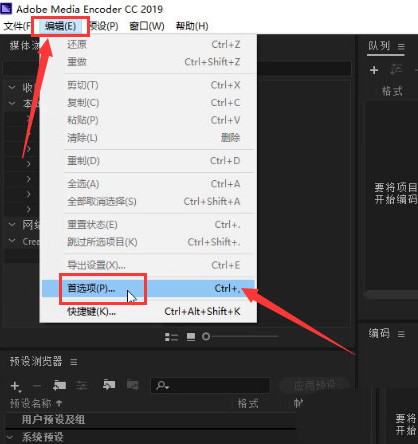Click the 格式 column header in 队列
This screenshot has height=444, width=418.
pyautogui.click(x=392, y=91)
